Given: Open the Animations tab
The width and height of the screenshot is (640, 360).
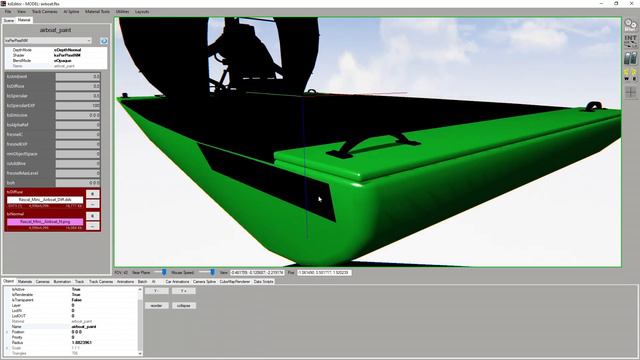Looking at the screenshot, I should point(125,282).
